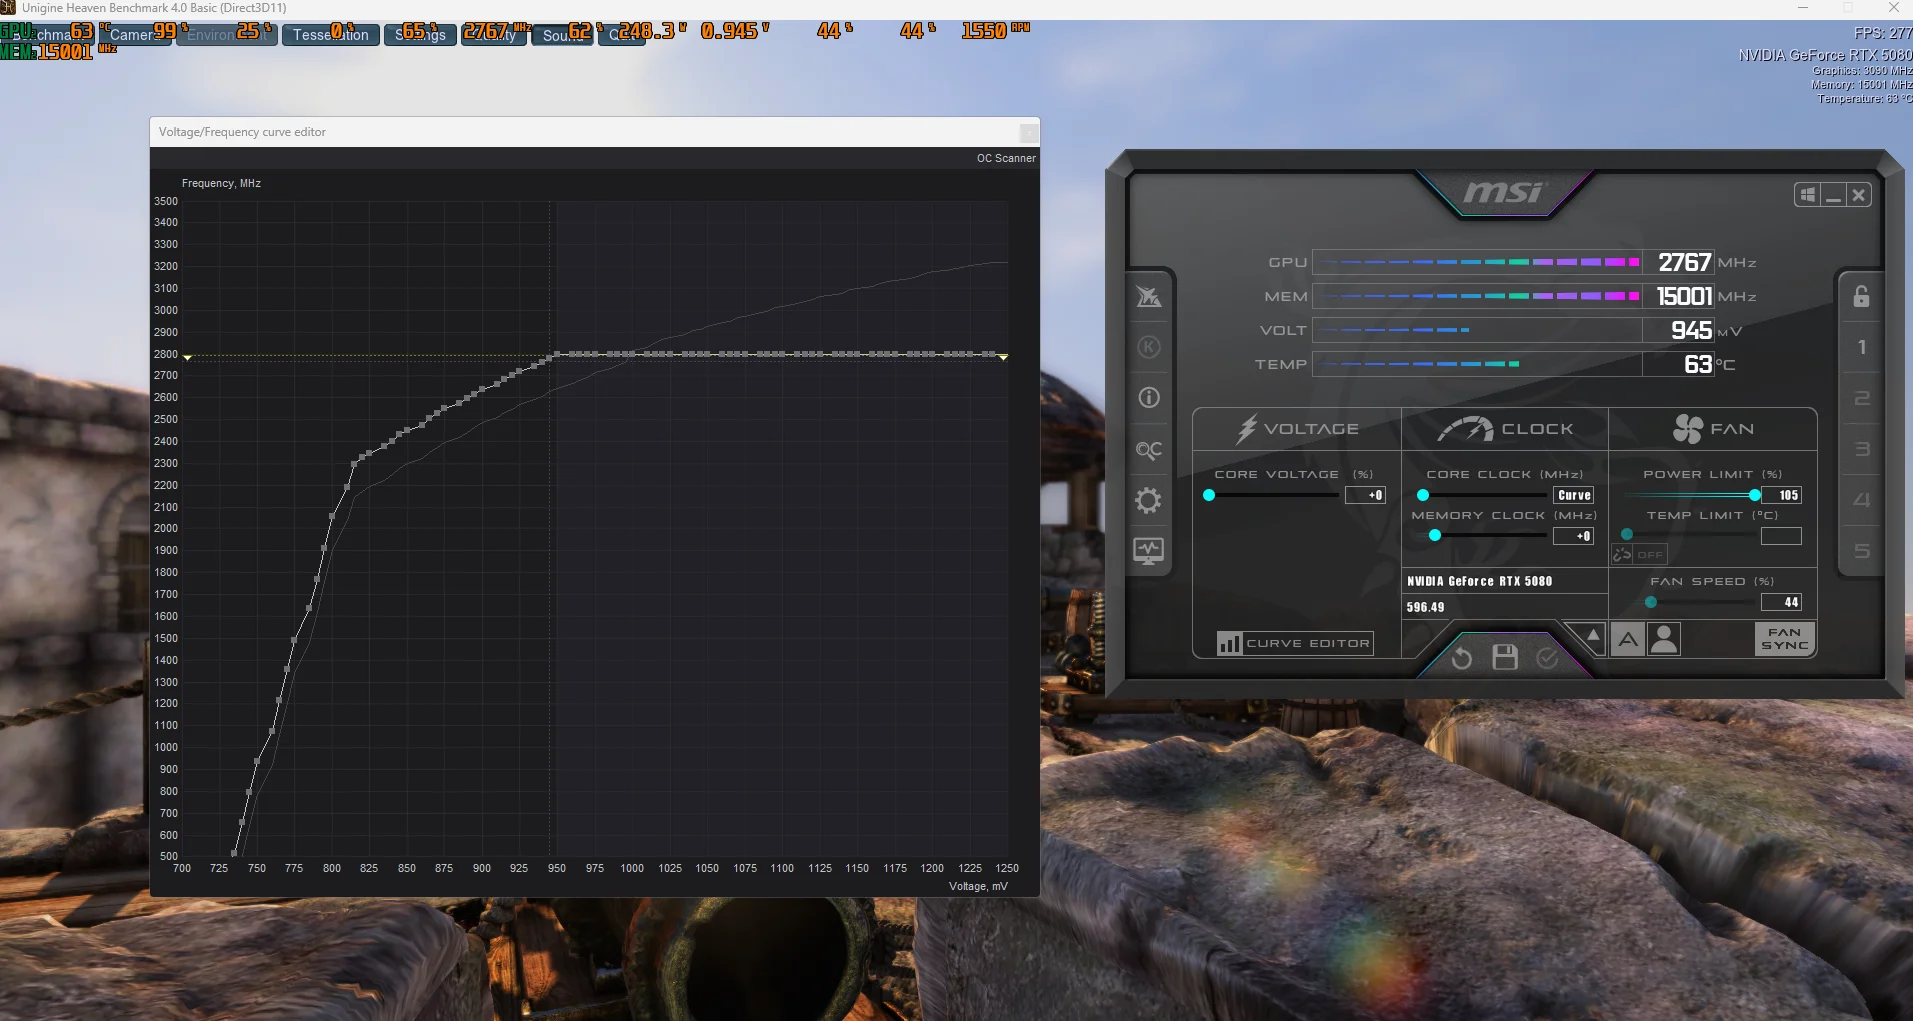Close the MSI Afterburner panel
The image size is (1913, 1021).
pyautogui.click(x=1859, y=195)
